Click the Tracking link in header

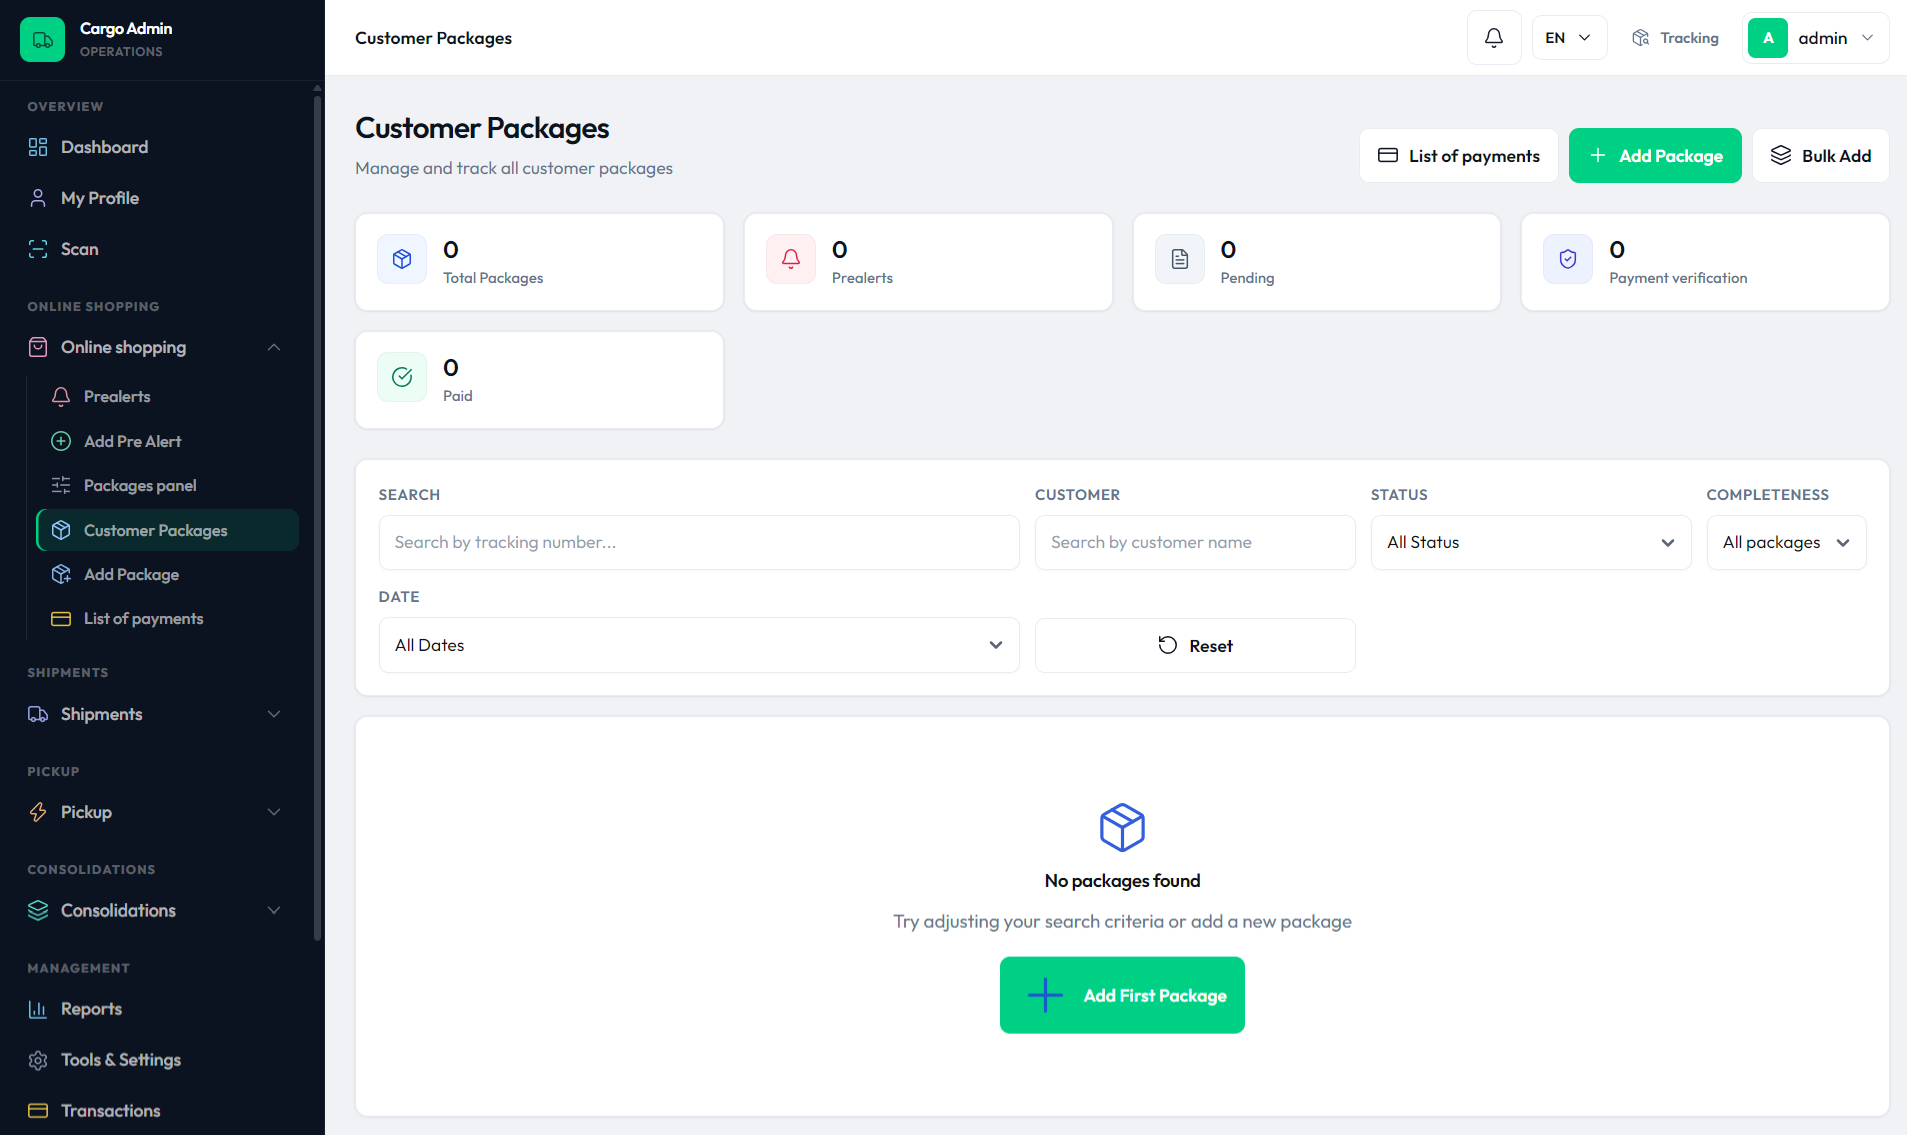(1675, 38)
